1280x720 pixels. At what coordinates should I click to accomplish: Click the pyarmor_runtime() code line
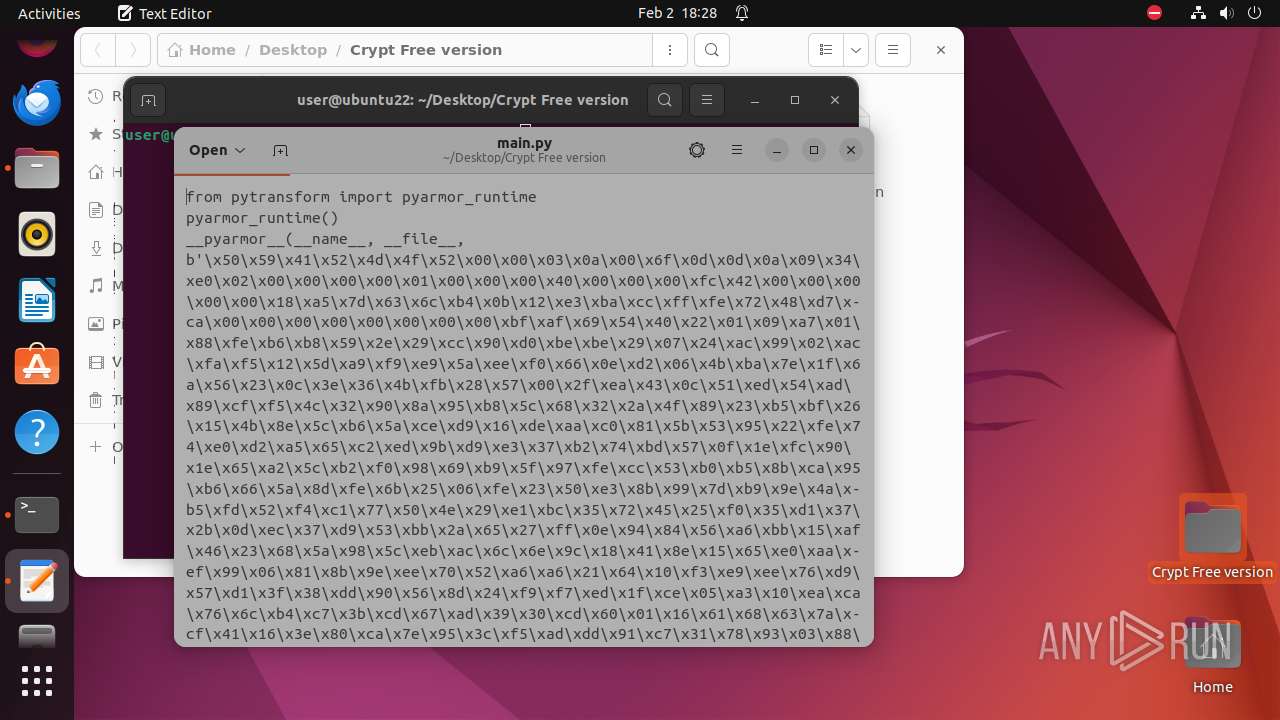tap(262, 218)
